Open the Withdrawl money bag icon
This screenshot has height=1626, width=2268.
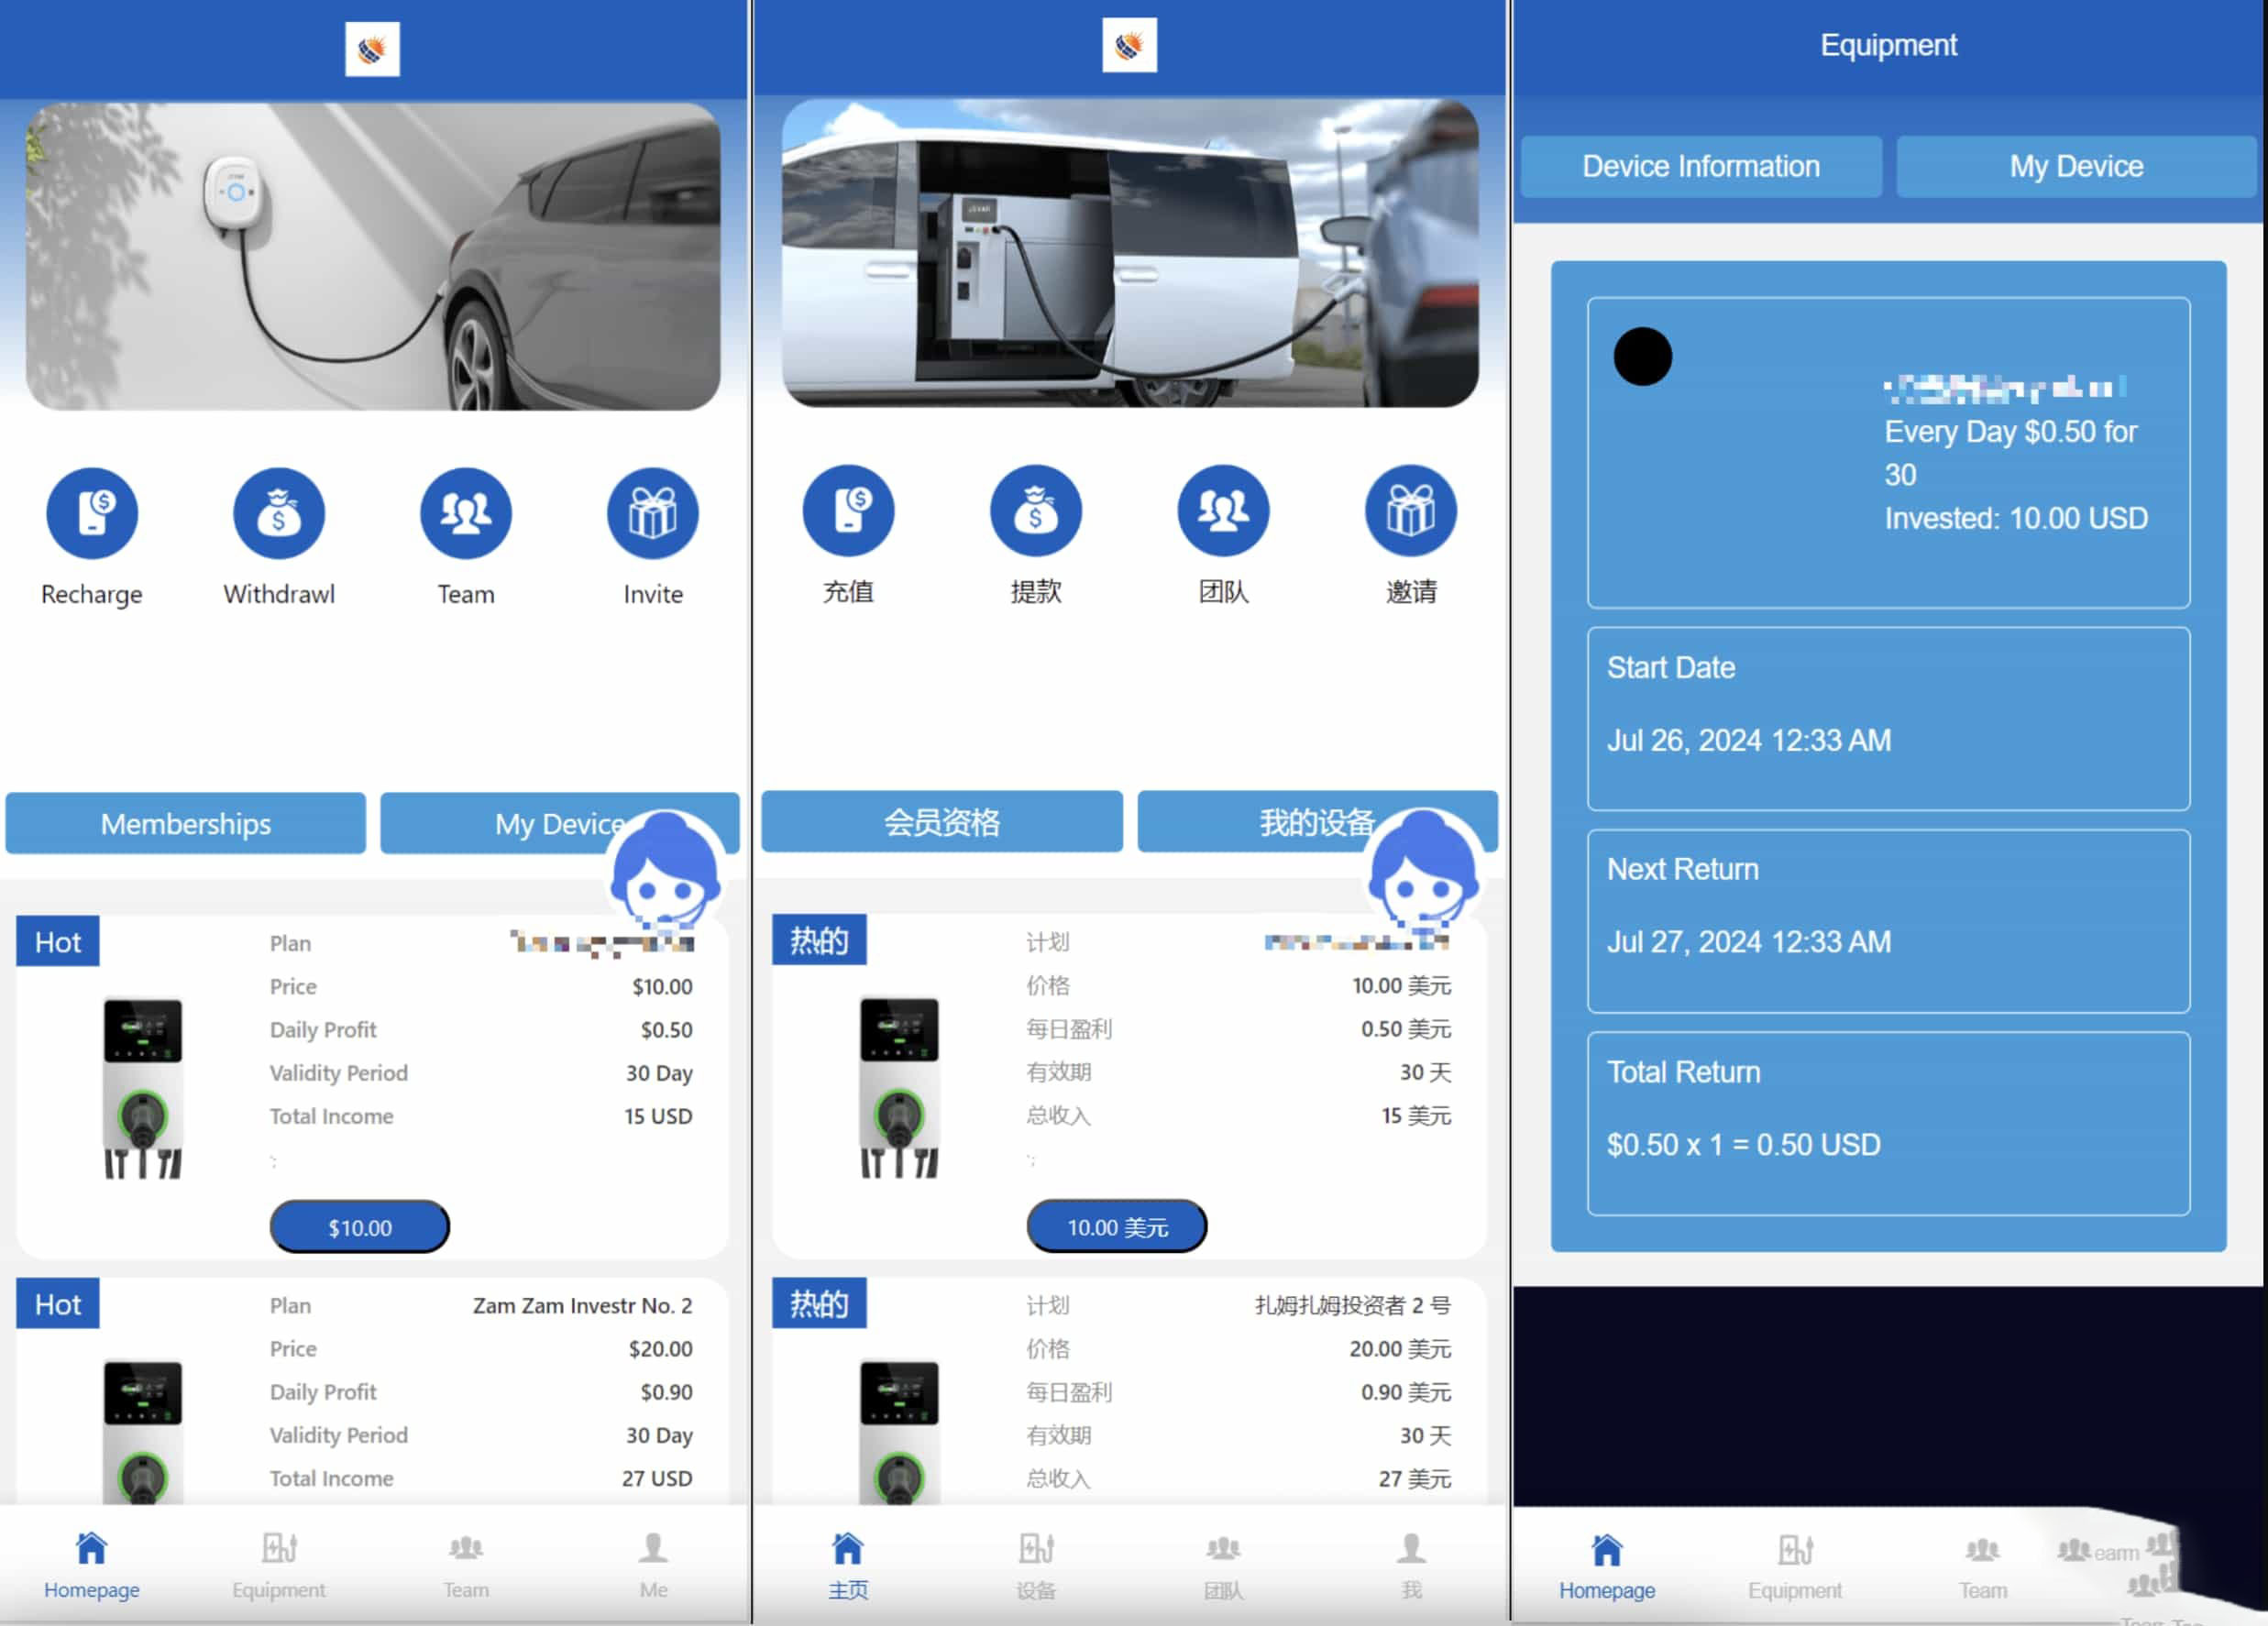tap(279, 513)
